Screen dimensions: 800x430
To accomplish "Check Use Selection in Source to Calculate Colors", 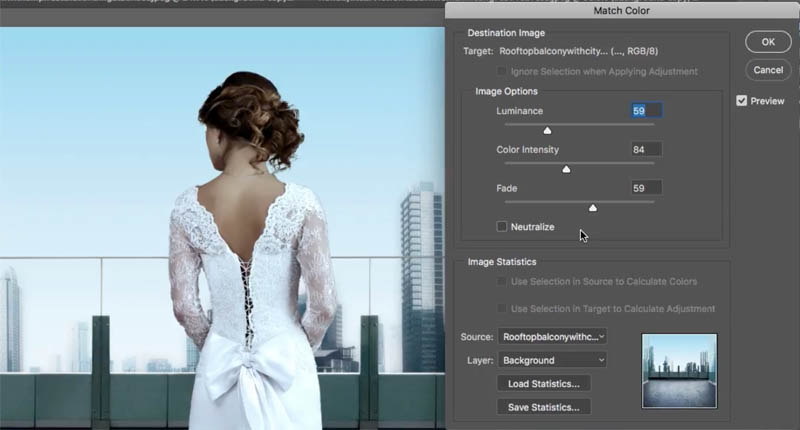I will [x=502, y=281].
